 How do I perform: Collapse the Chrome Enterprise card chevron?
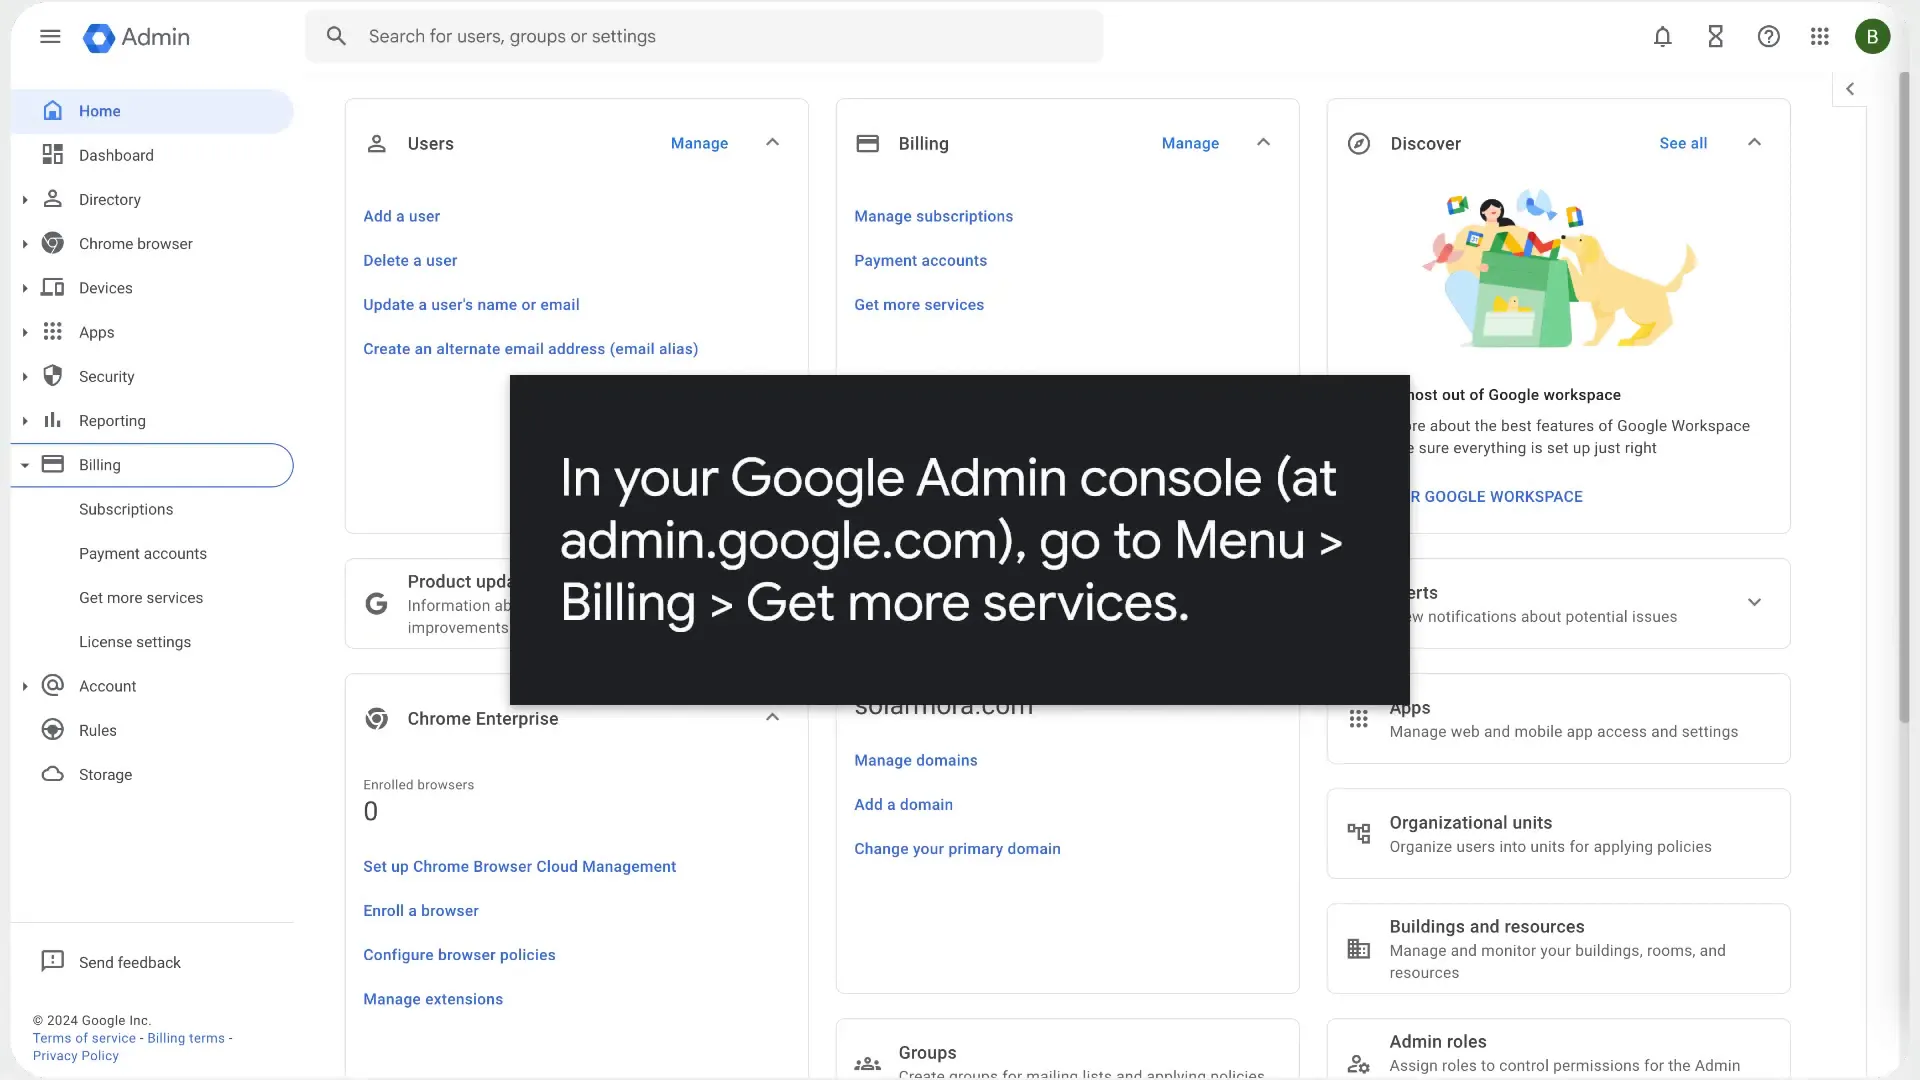coord(772,718)
